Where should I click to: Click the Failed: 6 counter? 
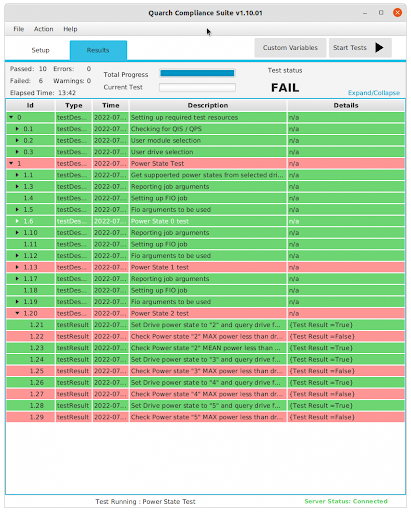[x=26, y=81]
